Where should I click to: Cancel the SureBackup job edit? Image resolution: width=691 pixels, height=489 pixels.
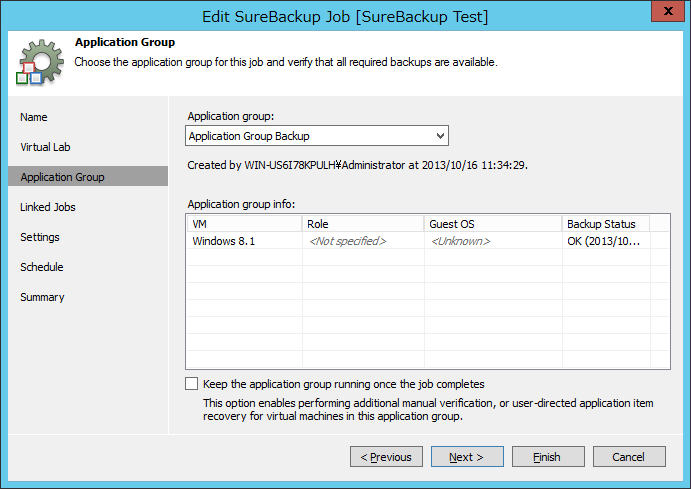[628, 457]
